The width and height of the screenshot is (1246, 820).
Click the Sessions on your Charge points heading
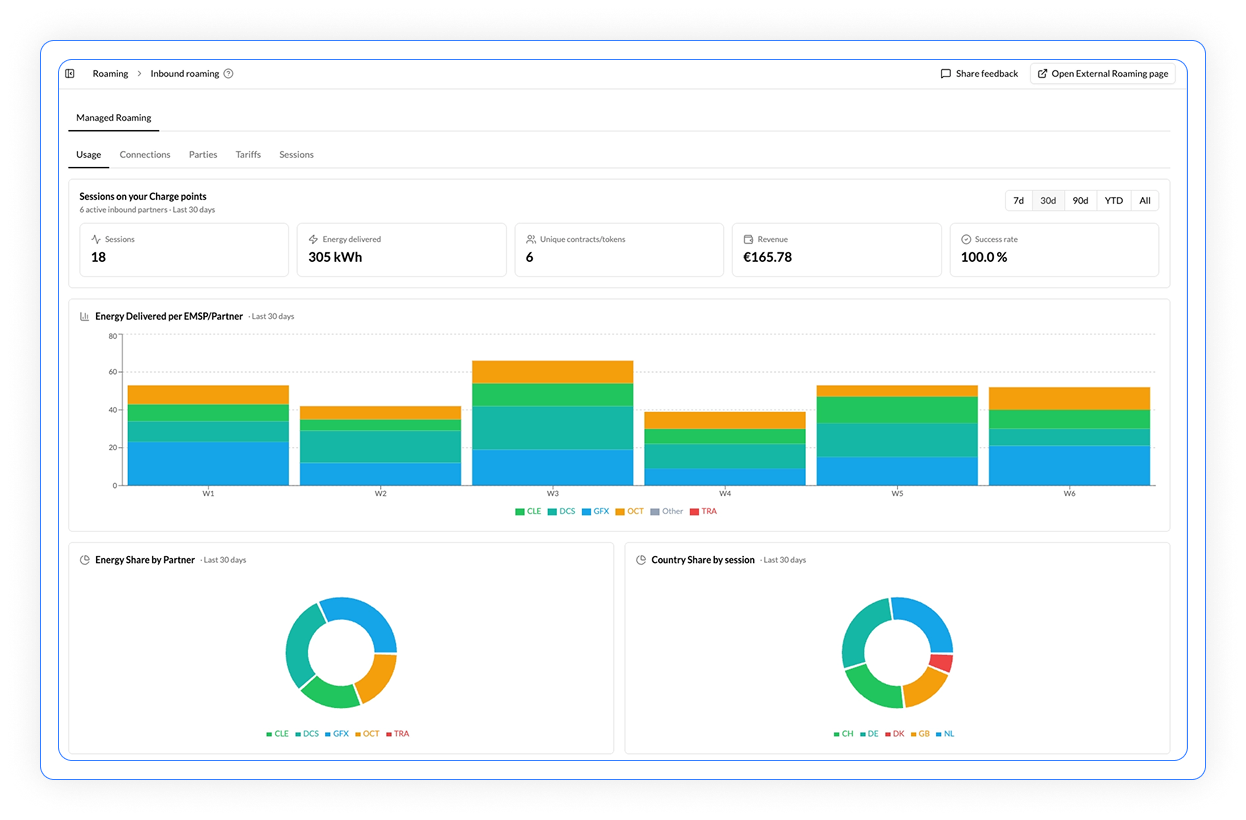coord(143,197)
